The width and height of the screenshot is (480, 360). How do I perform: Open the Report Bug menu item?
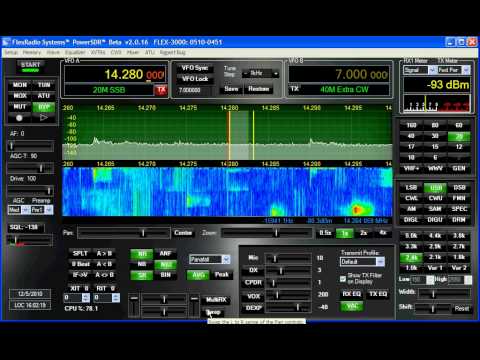point(172,52)
